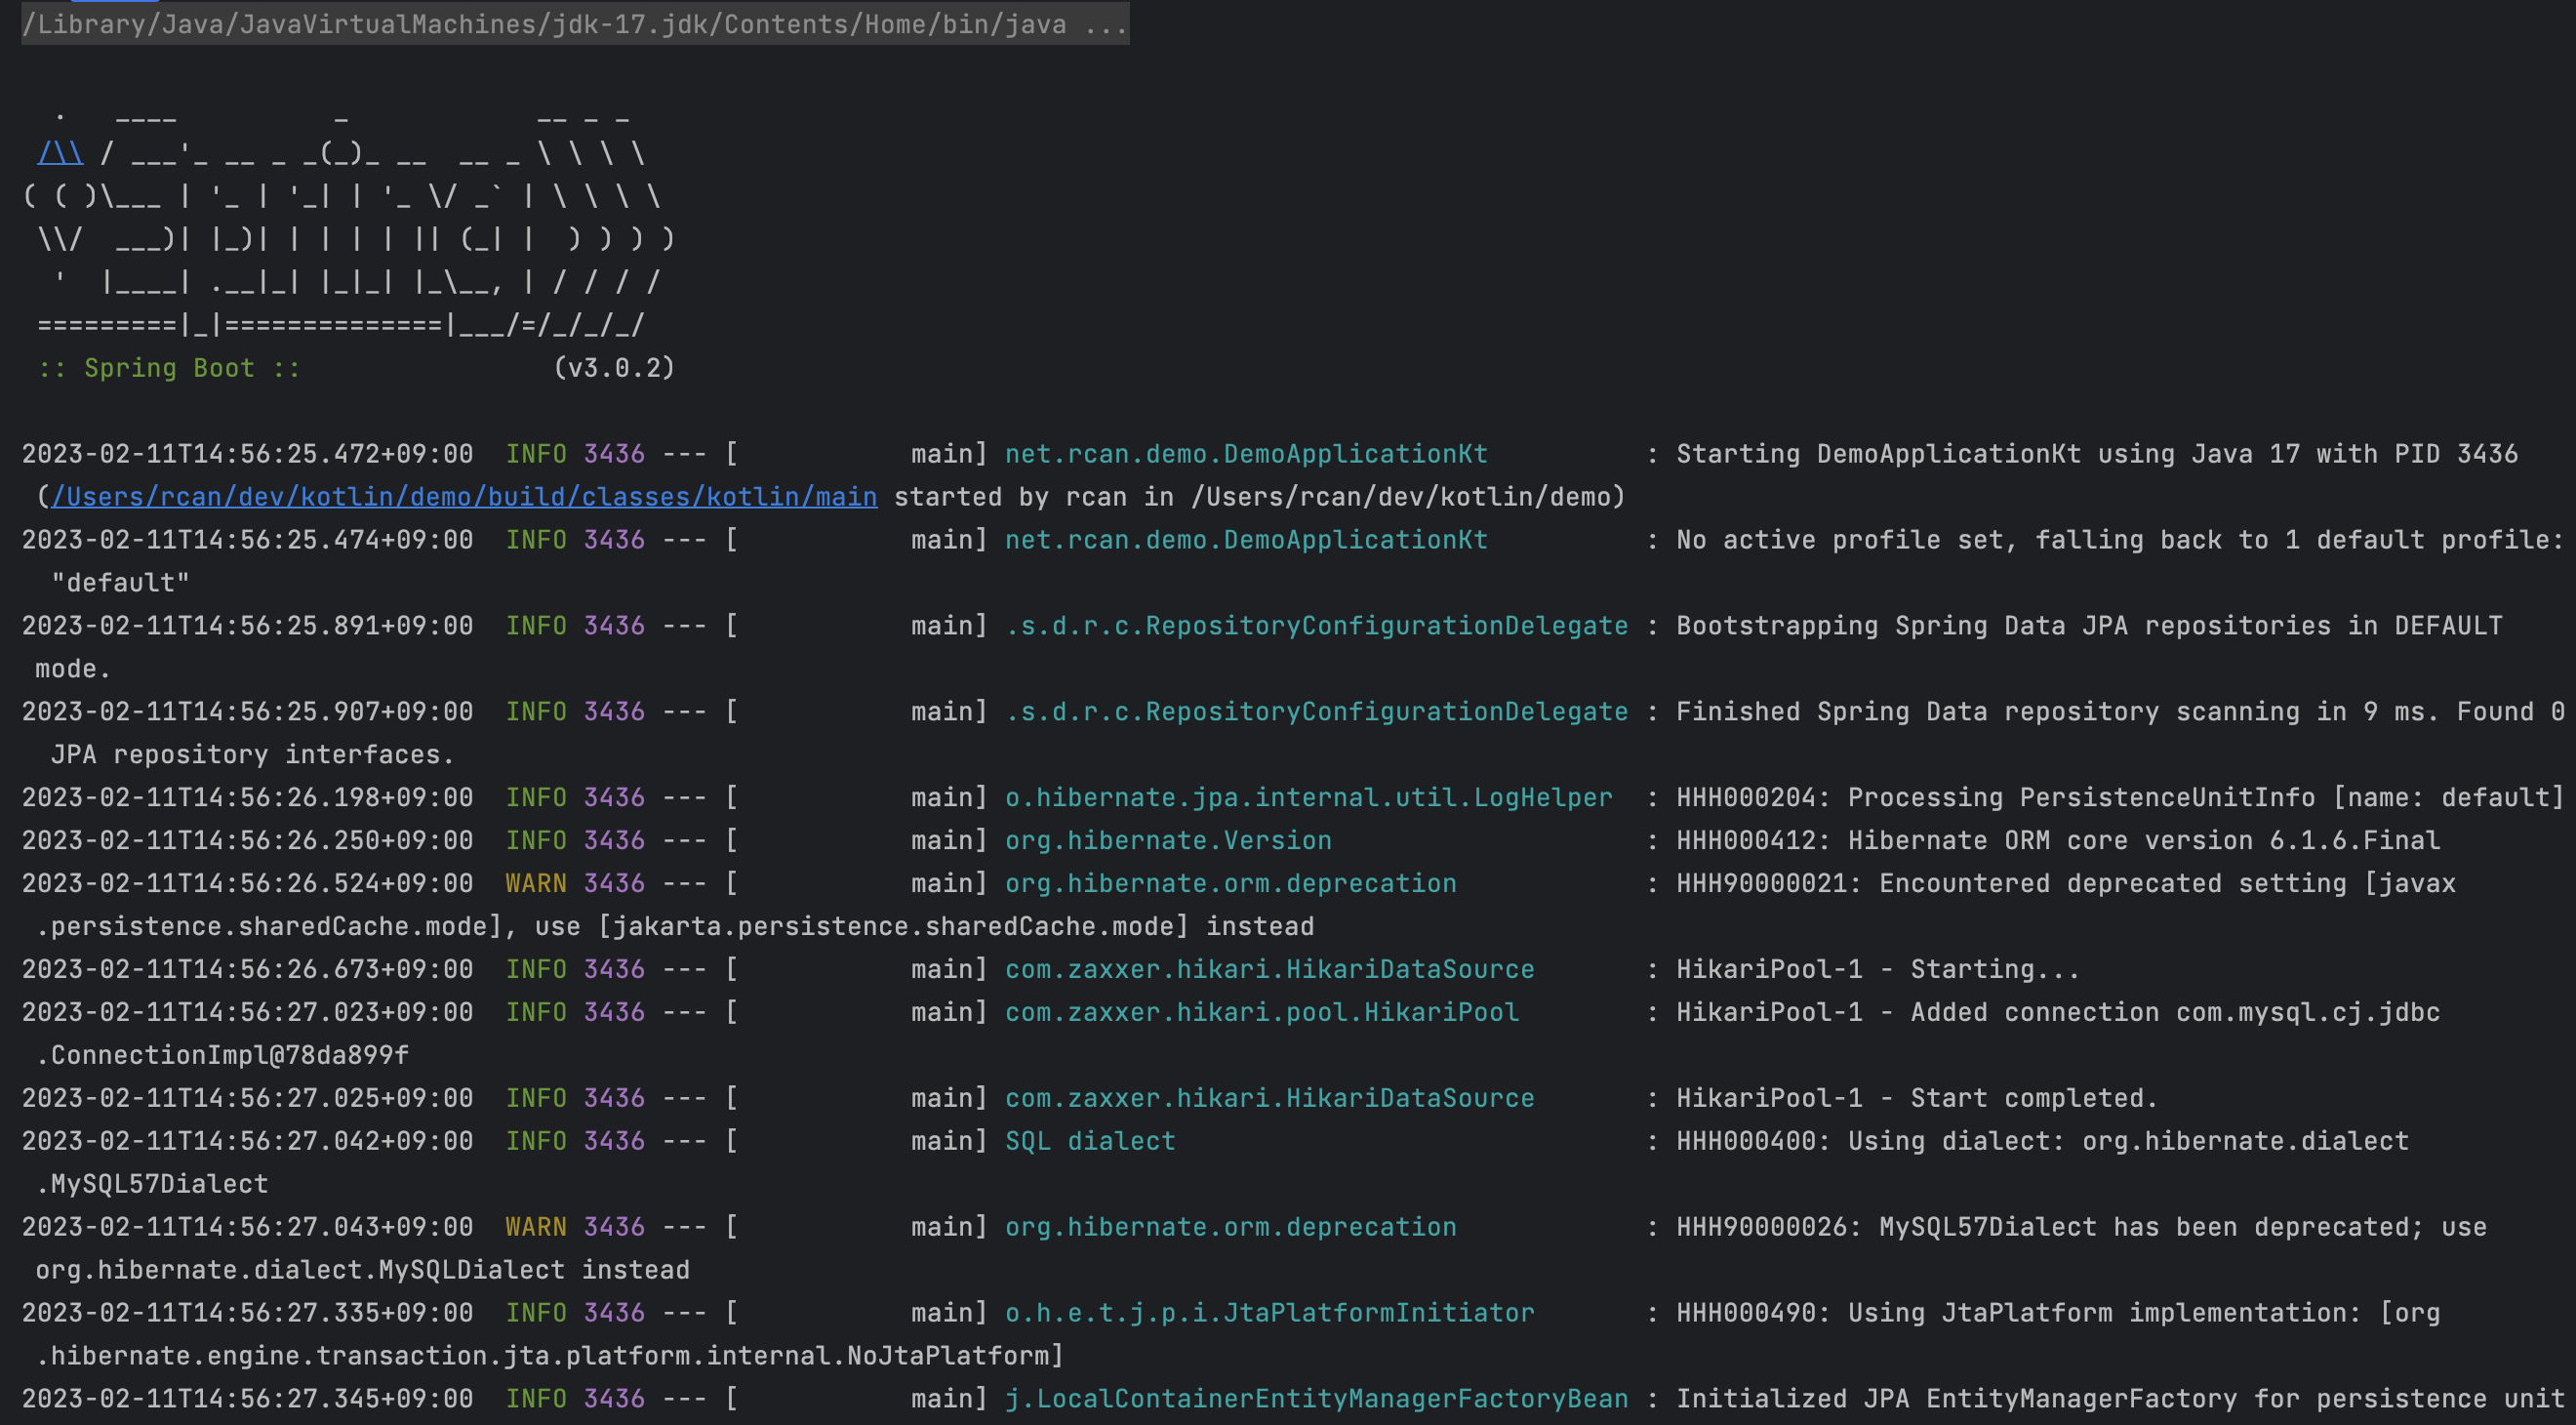Click the HikariPool-1 - Starting... message
This screenshot has height=1425, width=2576.
(1877, 969)
